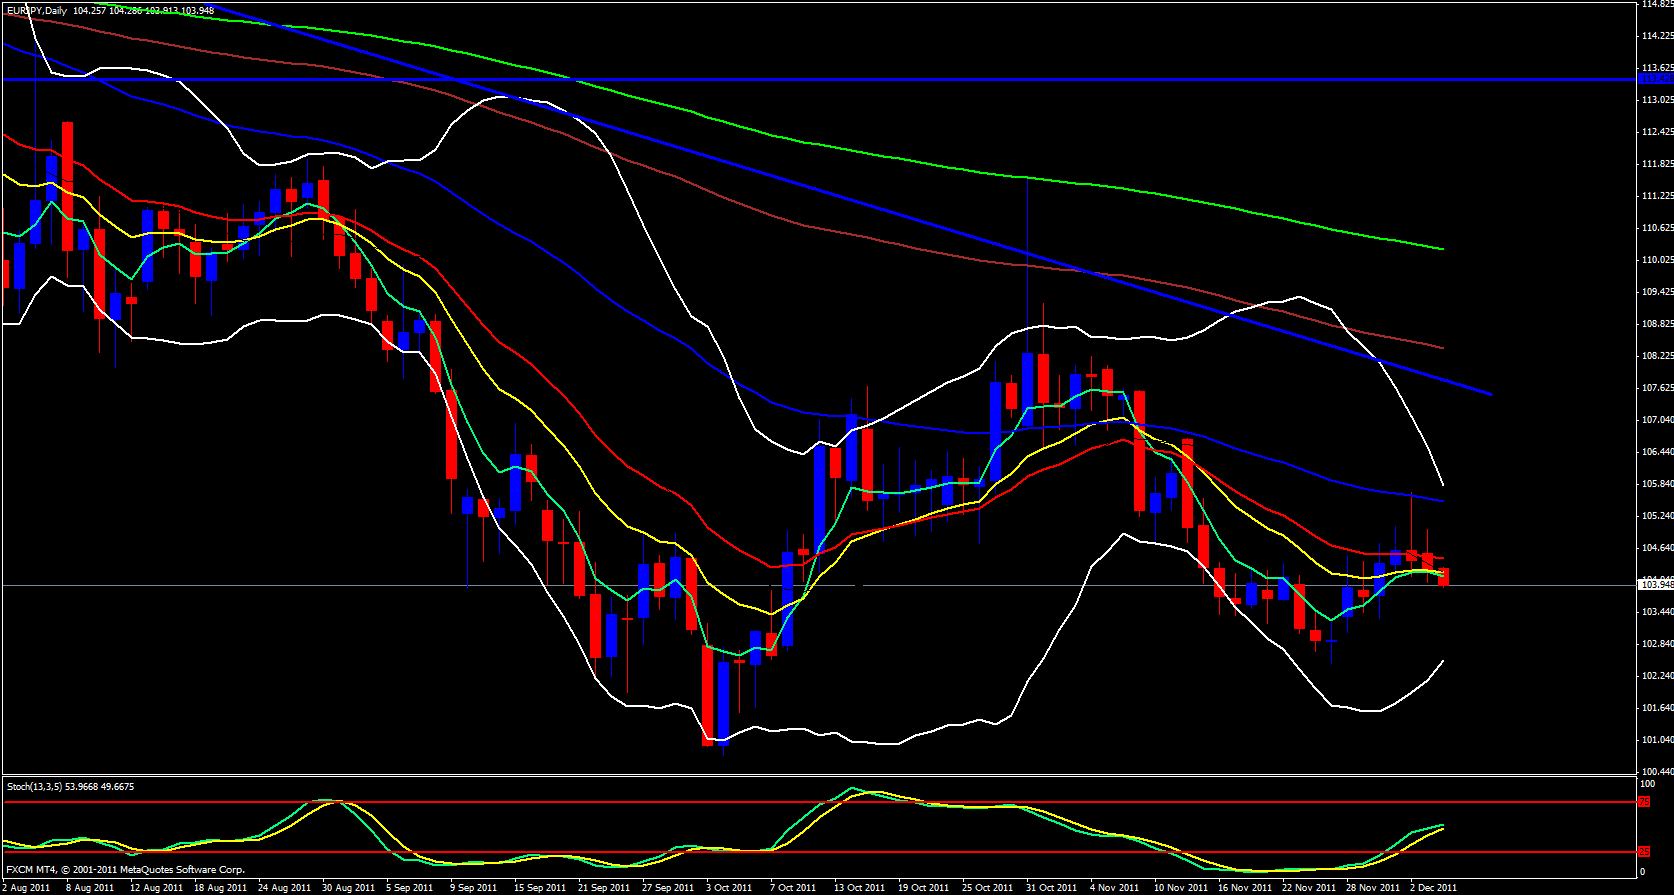Click the 111.225 price scale label
Image resolution: width=1674 pixels, height=895 pixels.
(1656, 196)
